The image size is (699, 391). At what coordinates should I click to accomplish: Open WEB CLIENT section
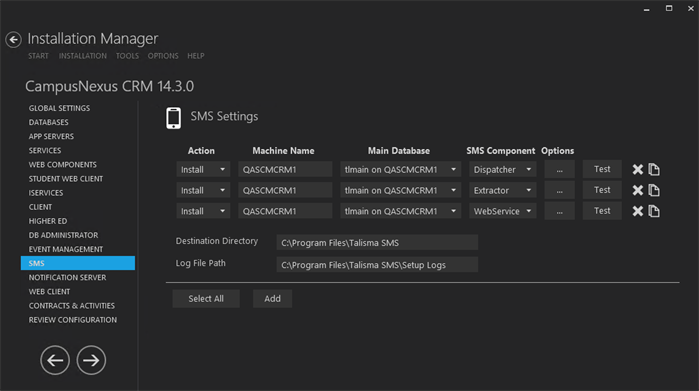point(49,292)
